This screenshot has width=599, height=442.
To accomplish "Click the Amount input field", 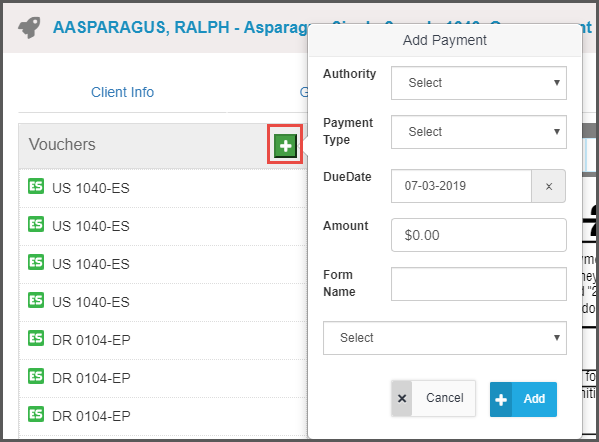I will click(x=479, y=235).
